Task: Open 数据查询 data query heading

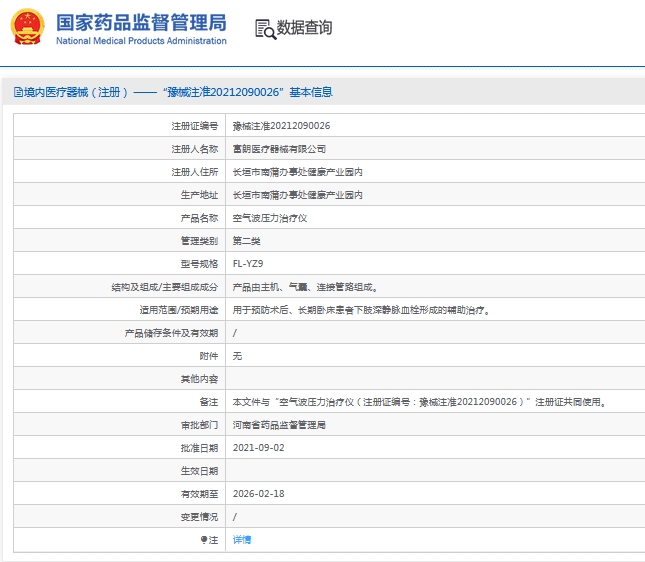Action: 304,28
